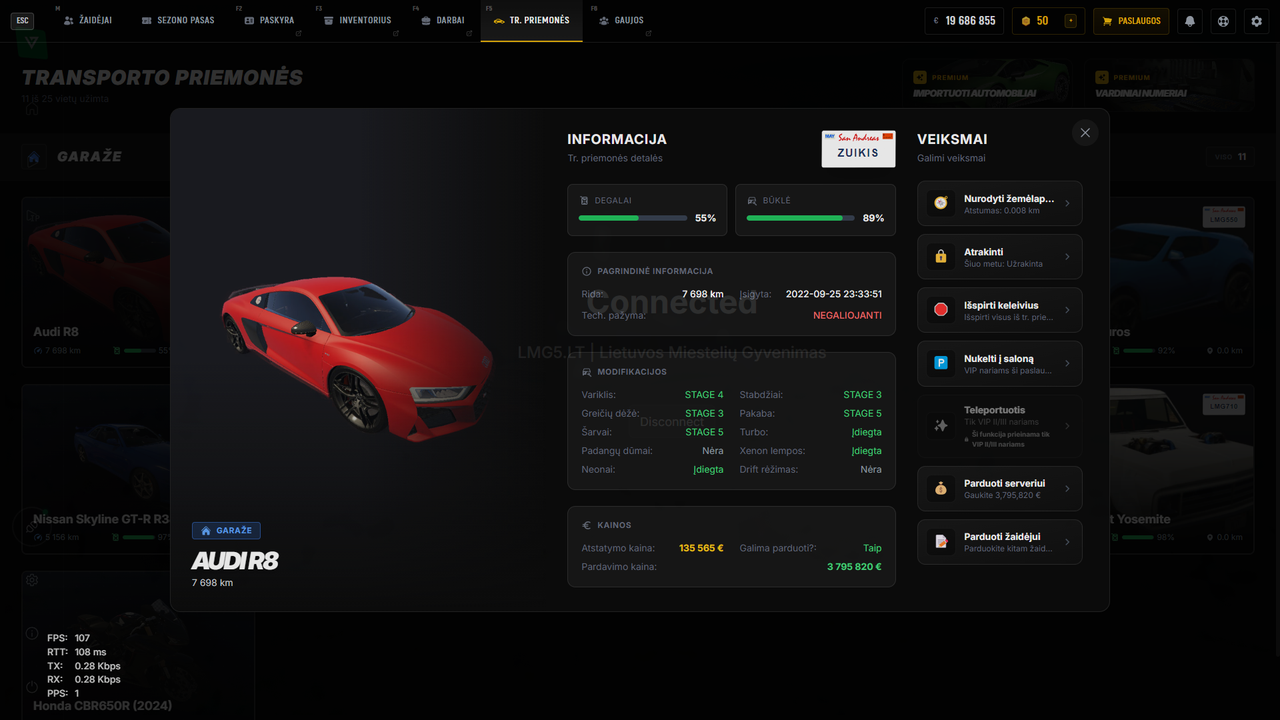Click the 3 795 820 € sale price

pos(854,567)
